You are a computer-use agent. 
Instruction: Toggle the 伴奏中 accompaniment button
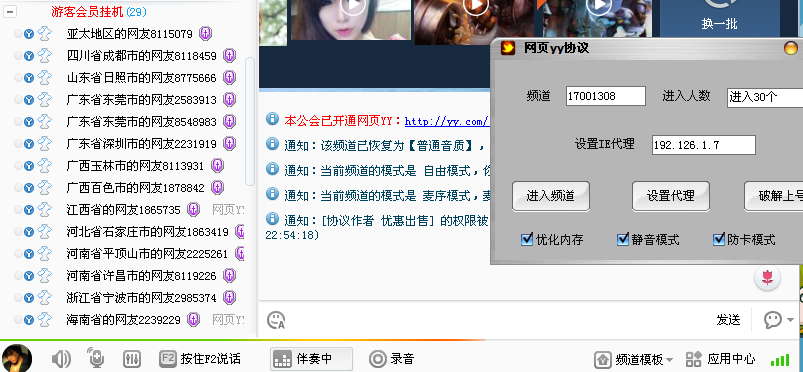click(x=311, y=359)
